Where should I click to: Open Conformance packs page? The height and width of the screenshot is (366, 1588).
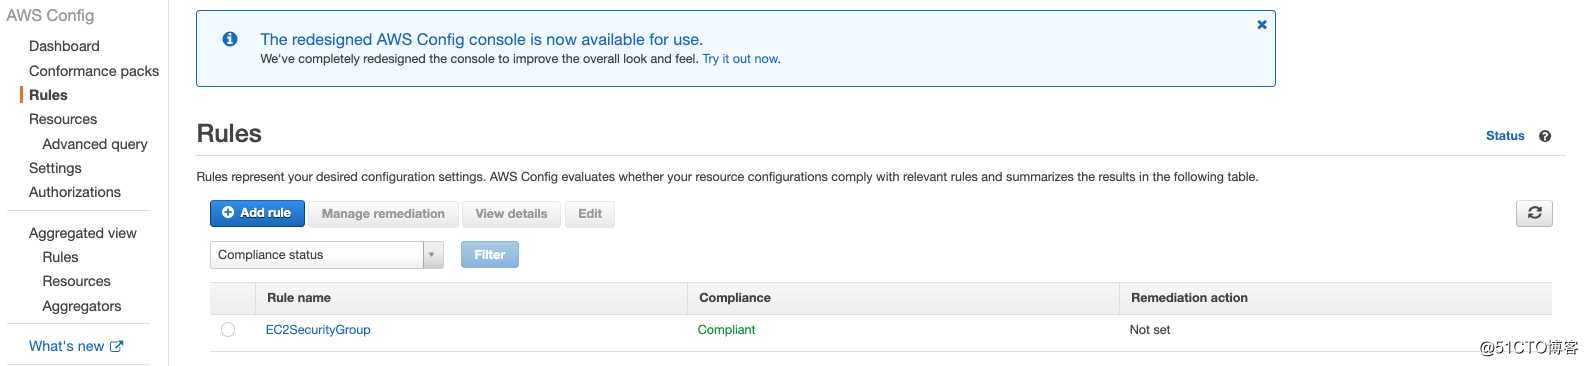pyautogui.click(x=94, y=71)
